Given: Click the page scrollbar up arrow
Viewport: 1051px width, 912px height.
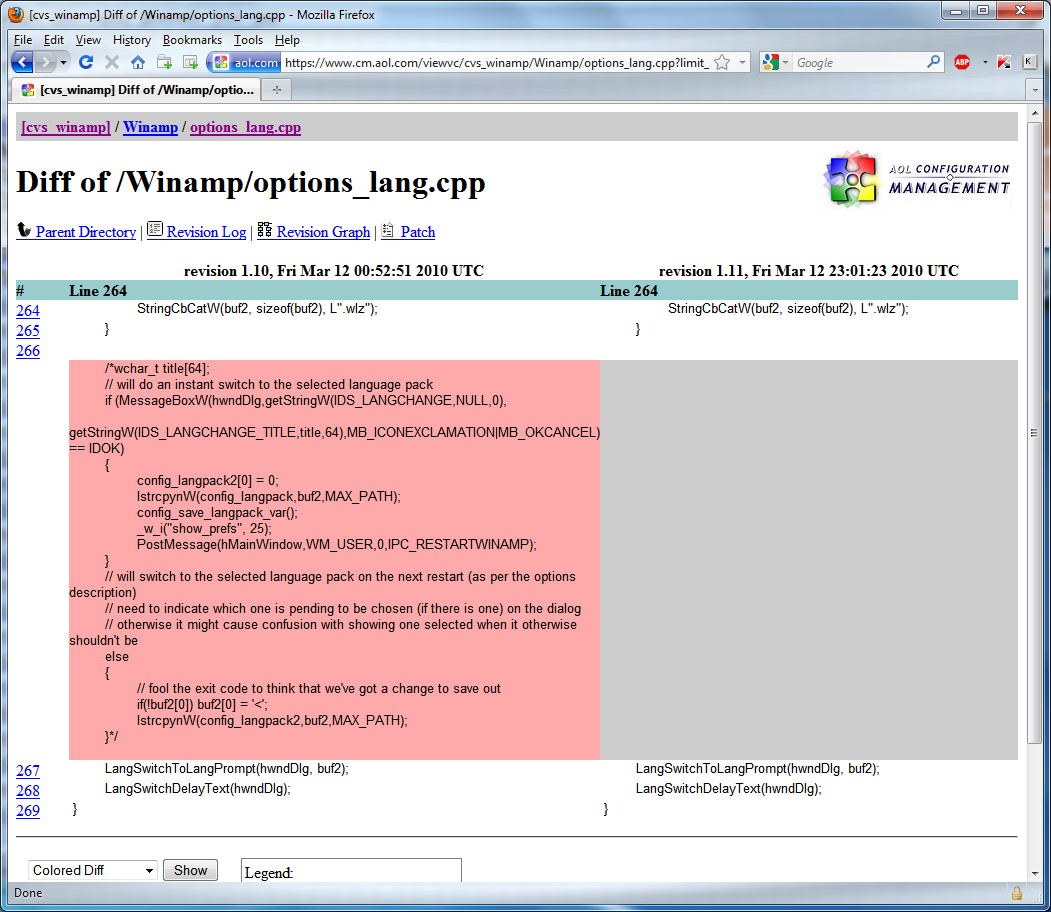Looking at the screenshot, I should coord(1035,113).
